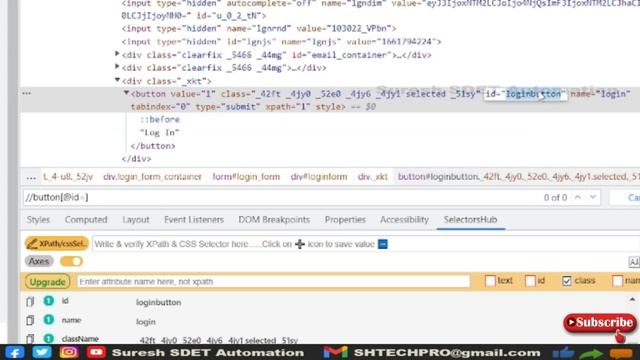Select the hidden input lgnrnd line

click(x=259, y=29)
